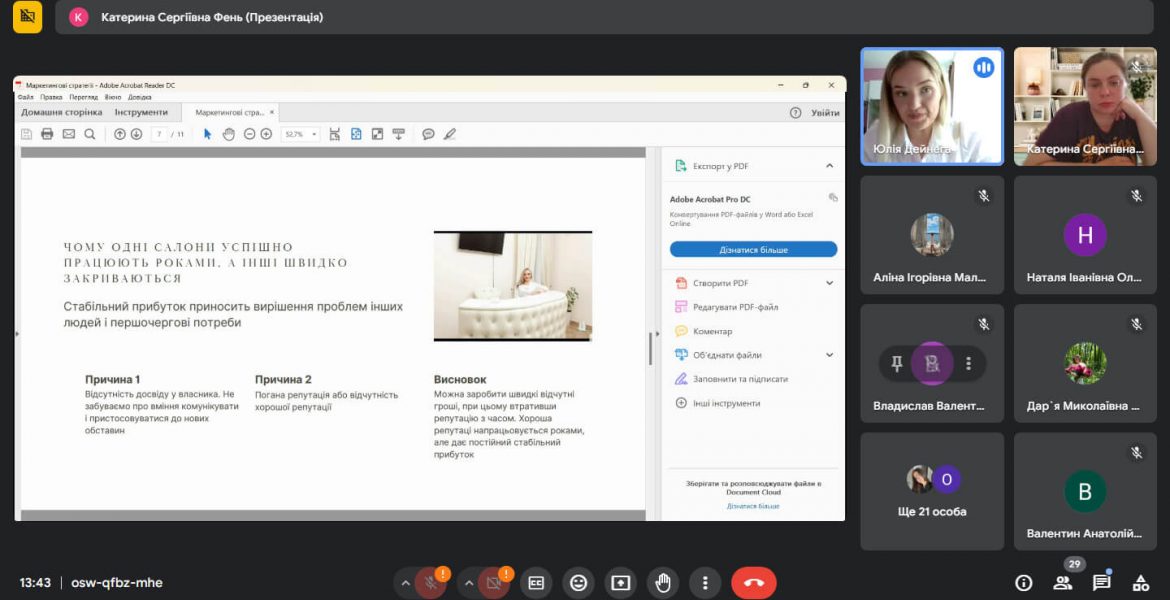The height and width of the screenshot is (600, 1170).
Task: Click the Present now screen share button
Action: (x=621, y=583)
